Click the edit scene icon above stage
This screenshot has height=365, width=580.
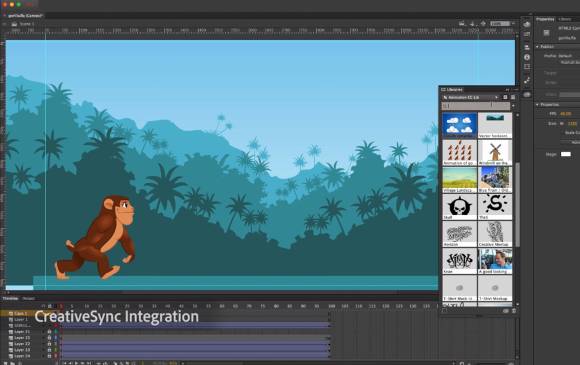[x=462, y=24]
